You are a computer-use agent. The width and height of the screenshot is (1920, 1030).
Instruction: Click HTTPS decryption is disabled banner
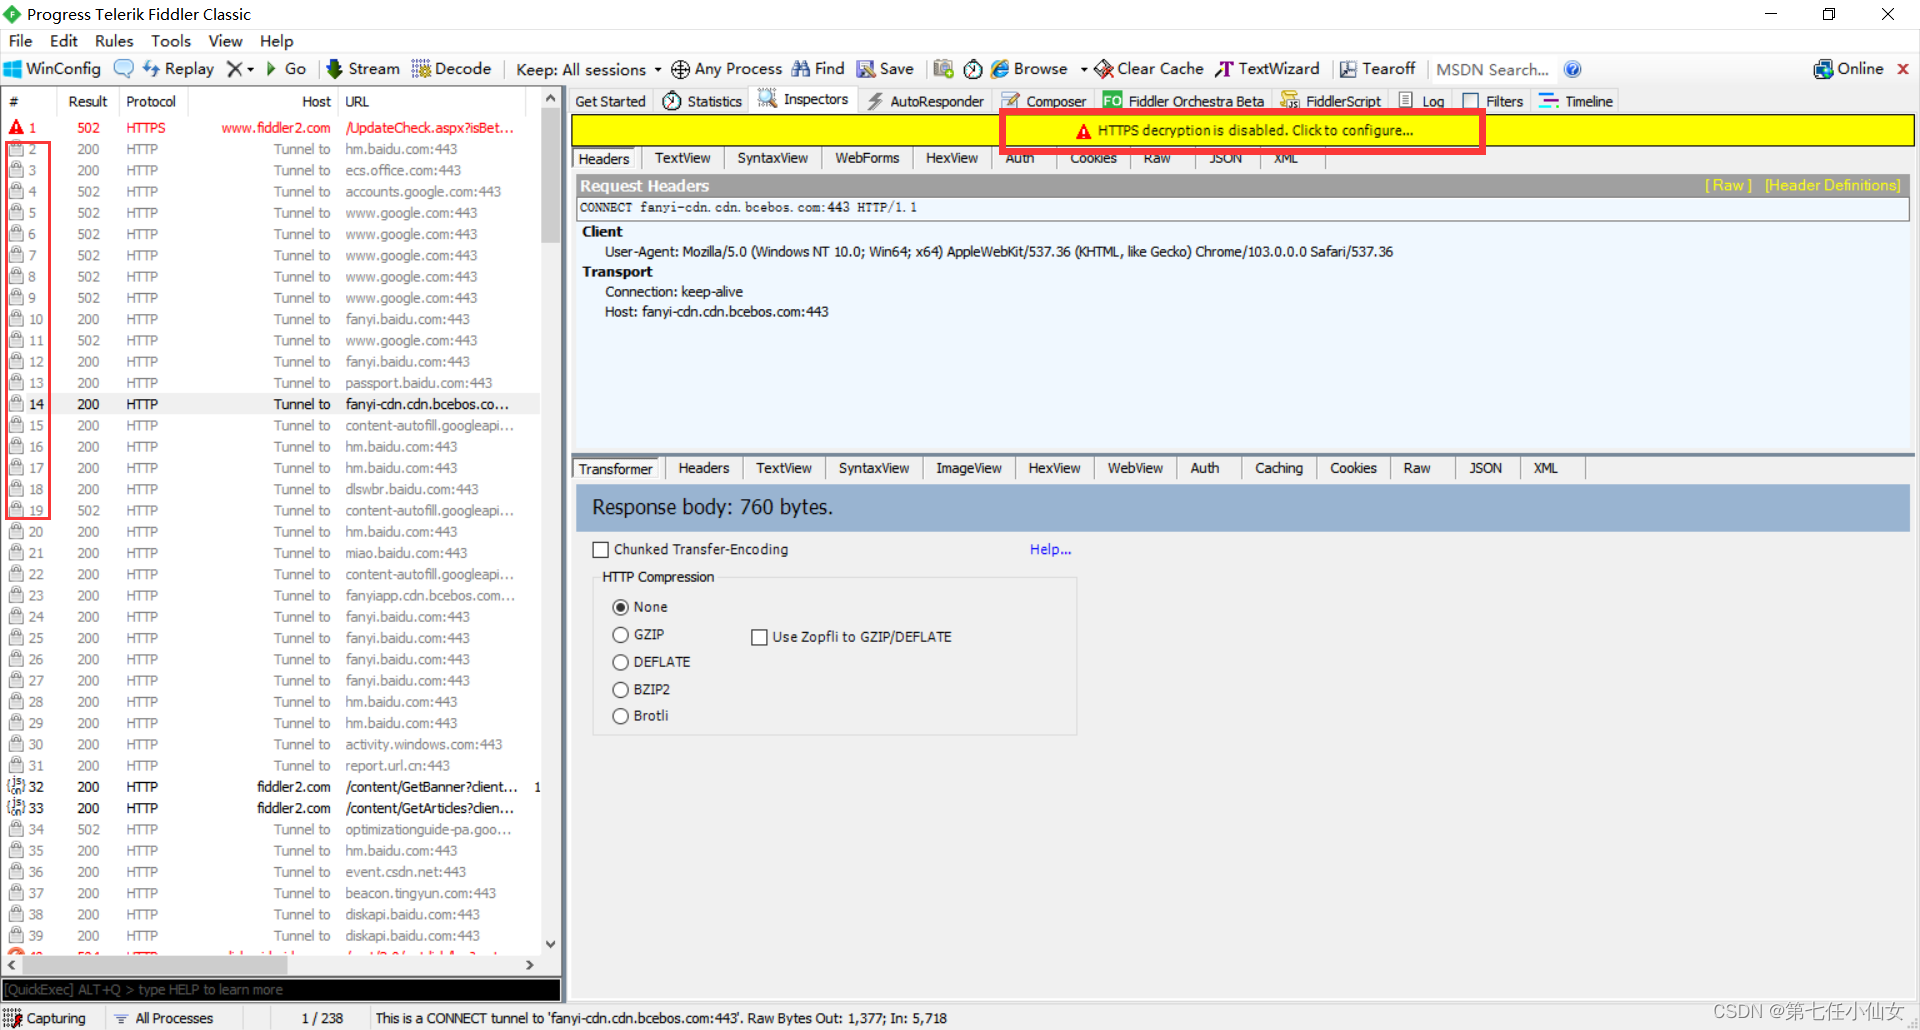click(1243, 131)
